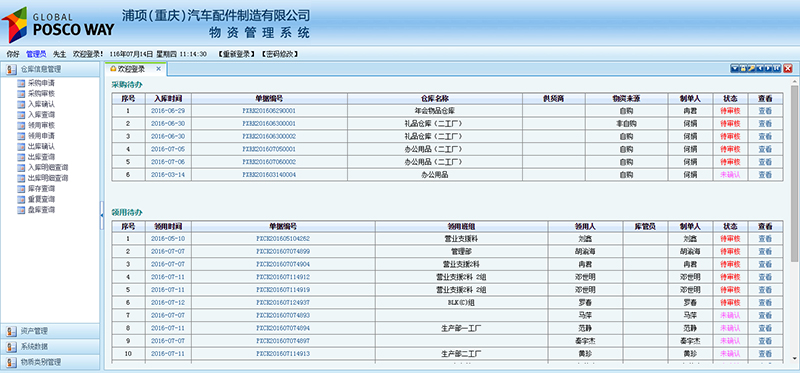800x373 pixels.
Task: Click the 库存查询 menu icon
Action: [21, 189]
